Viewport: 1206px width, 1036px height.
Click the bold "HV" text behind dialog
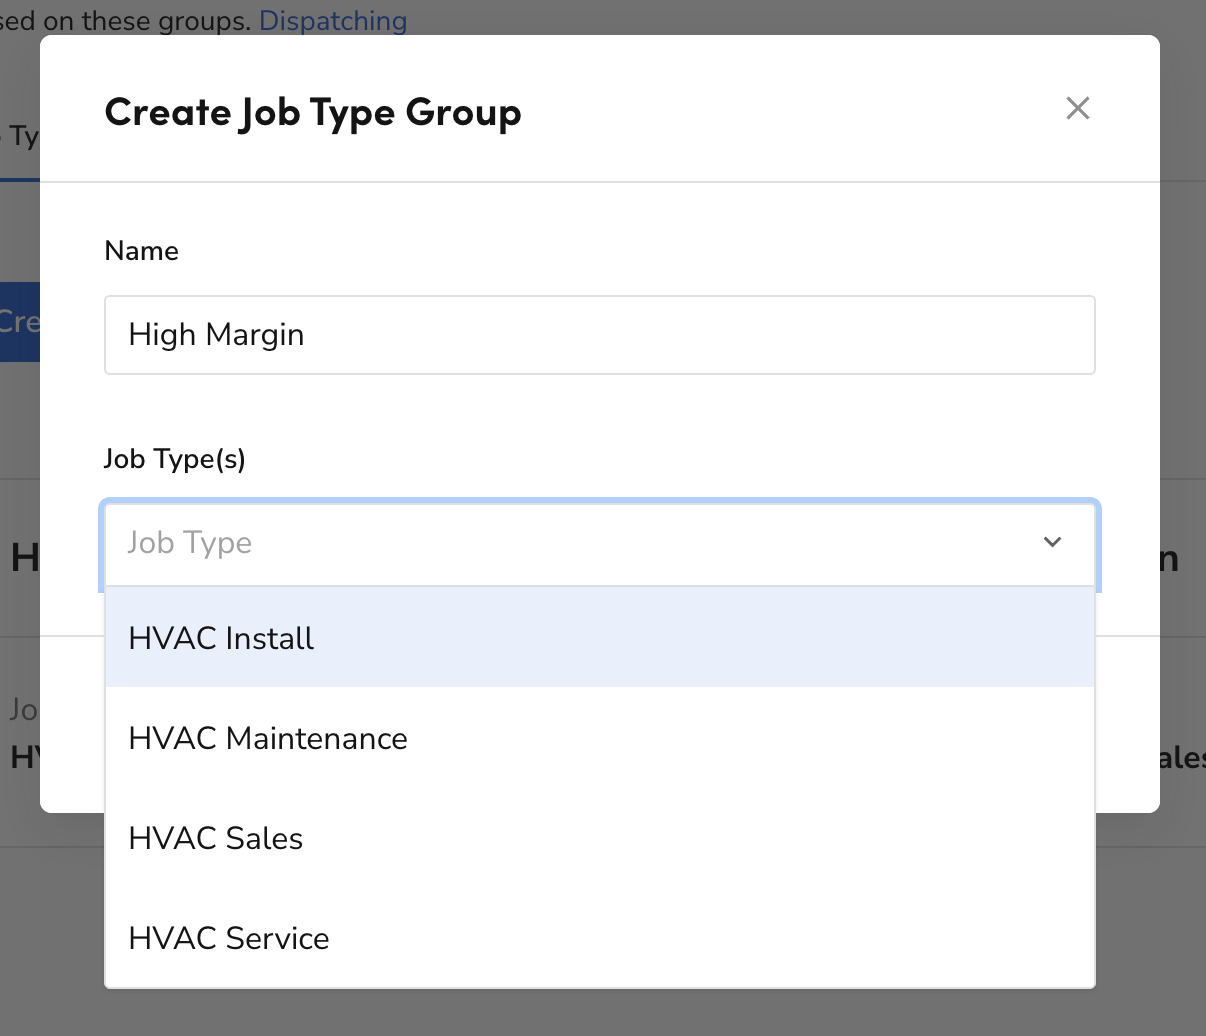25,757
